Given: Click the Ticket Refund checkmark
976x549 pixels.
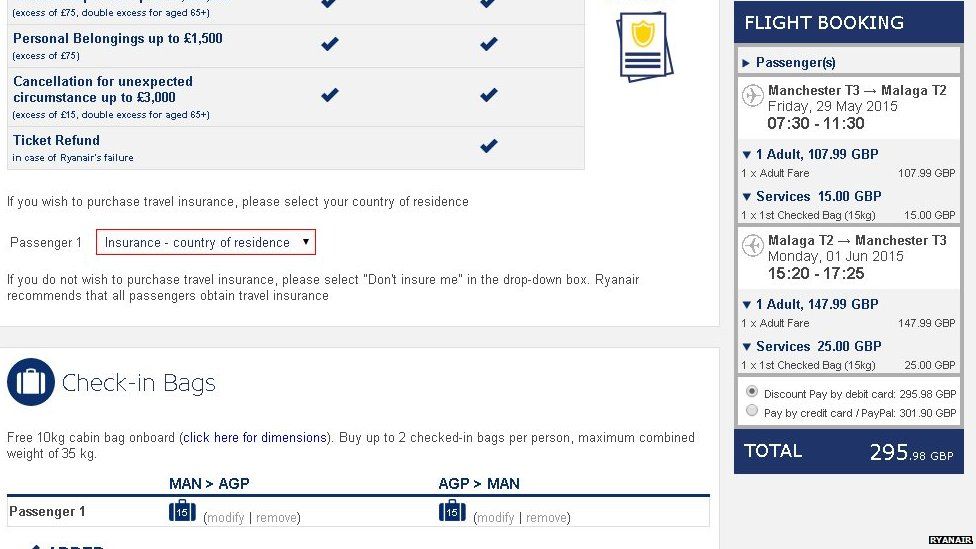Looking at the screenshot, I should click(489, 146).
